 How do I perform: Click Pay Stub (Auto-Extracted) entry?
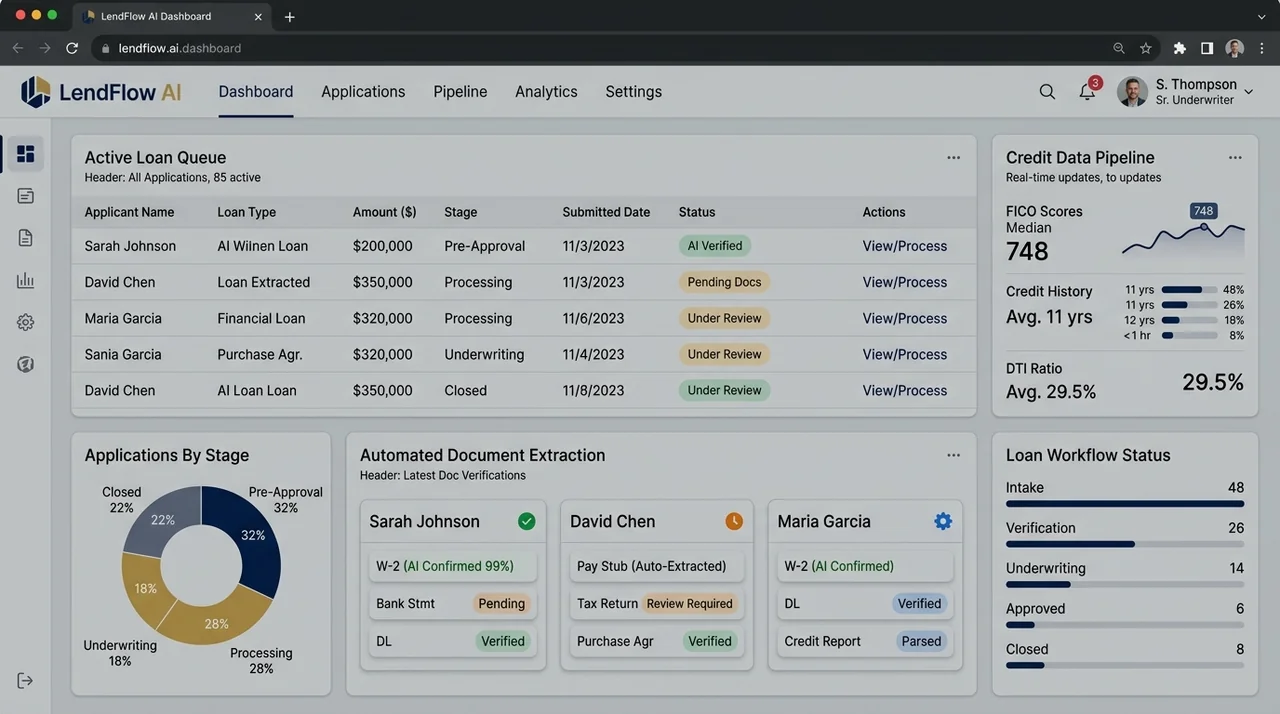(657, 566)
